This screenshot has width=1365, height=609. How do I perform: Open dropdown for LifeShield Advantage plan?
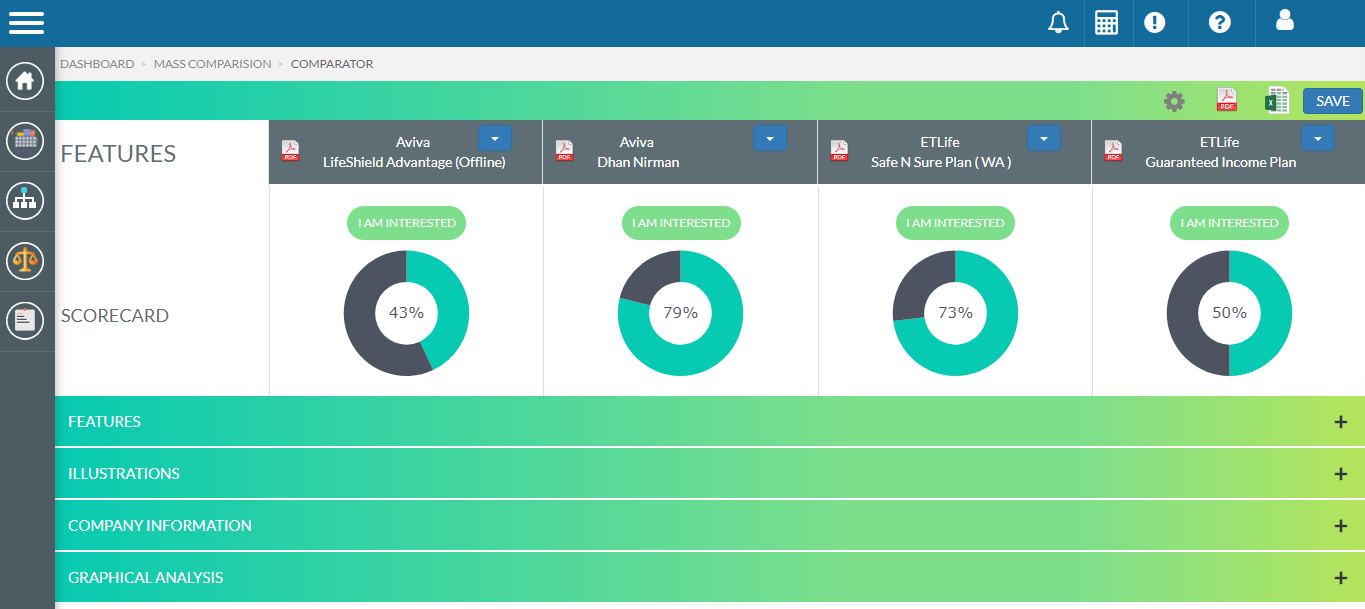pos(495,139)
